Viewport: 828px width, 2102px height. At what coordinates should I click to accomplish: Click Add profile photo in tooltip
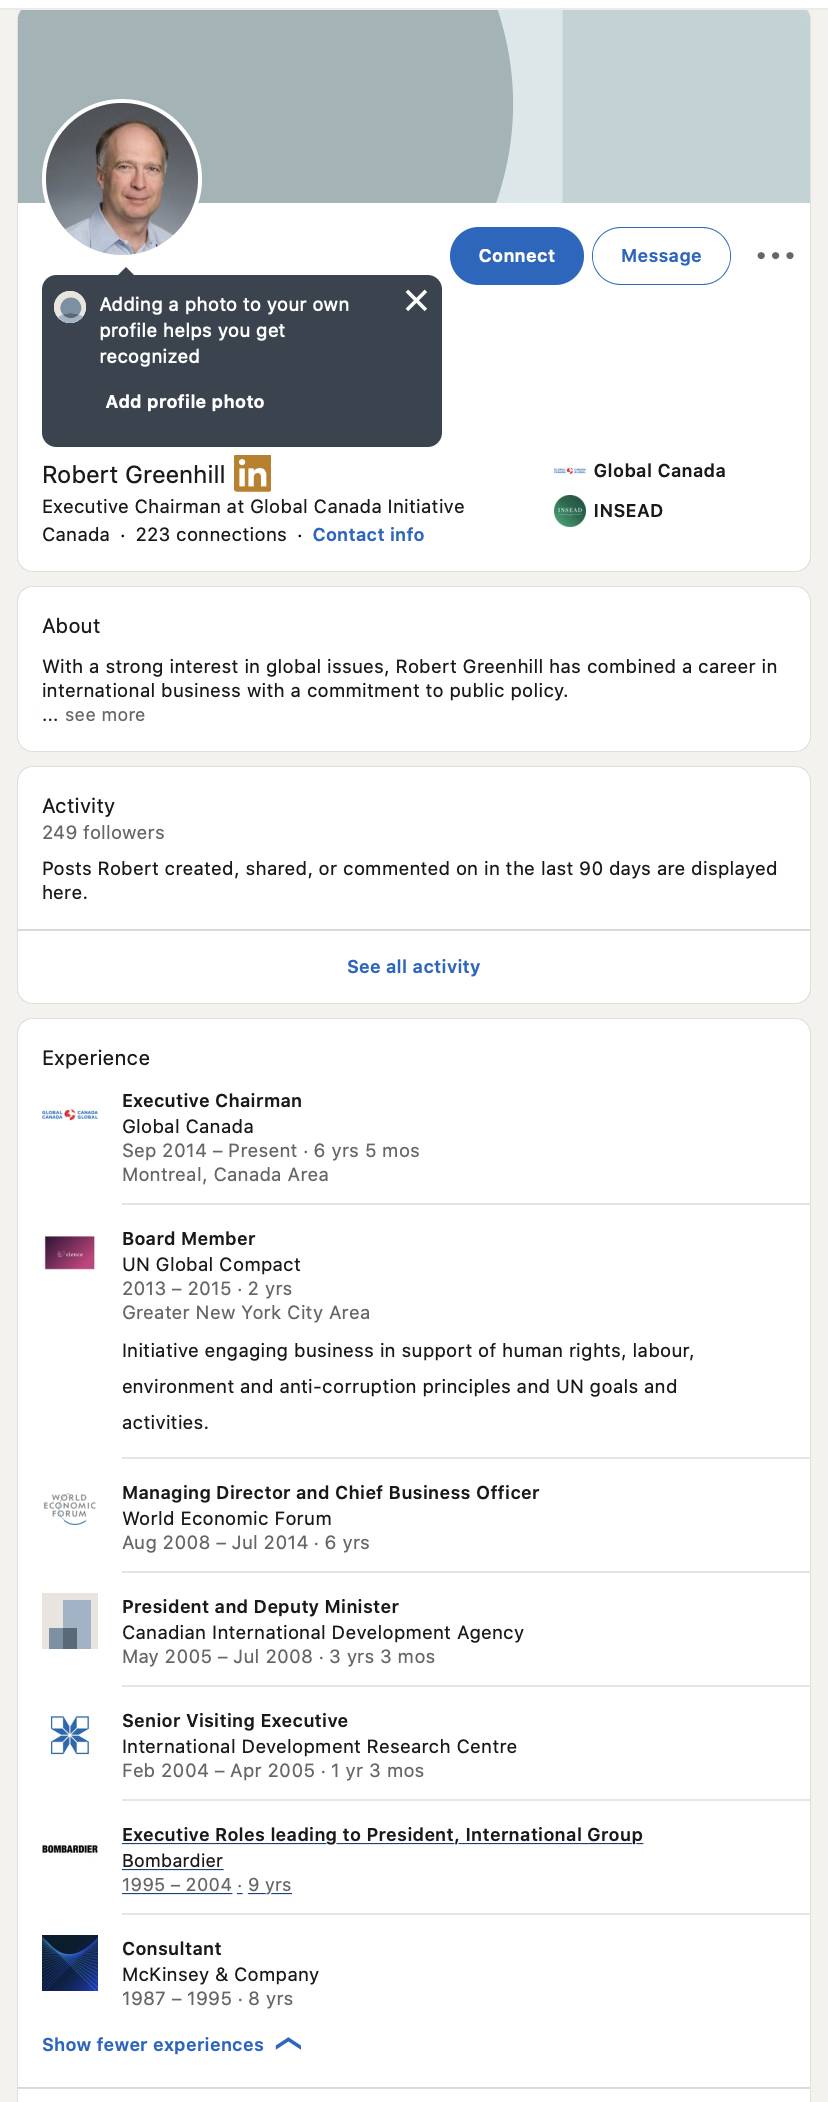pos(185,402)
